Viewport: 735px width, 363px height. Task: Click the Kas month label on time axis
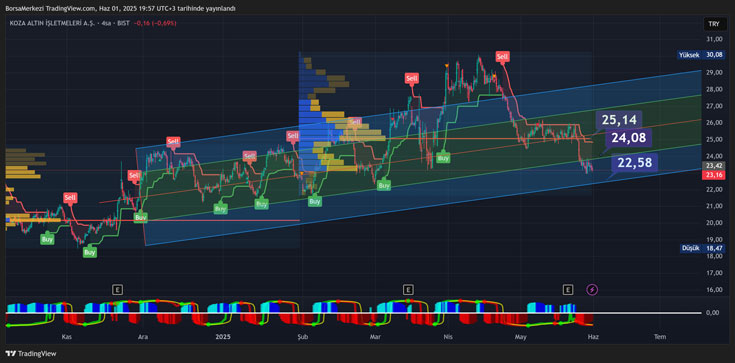67,336
